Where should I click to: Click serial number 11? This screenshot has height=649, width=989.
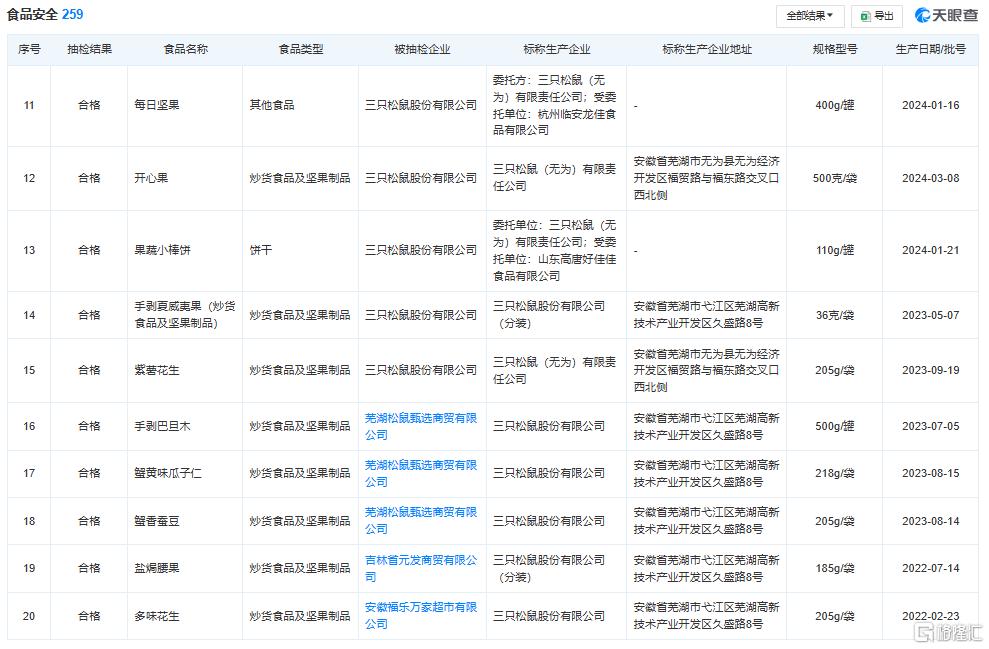click(29, 105)
